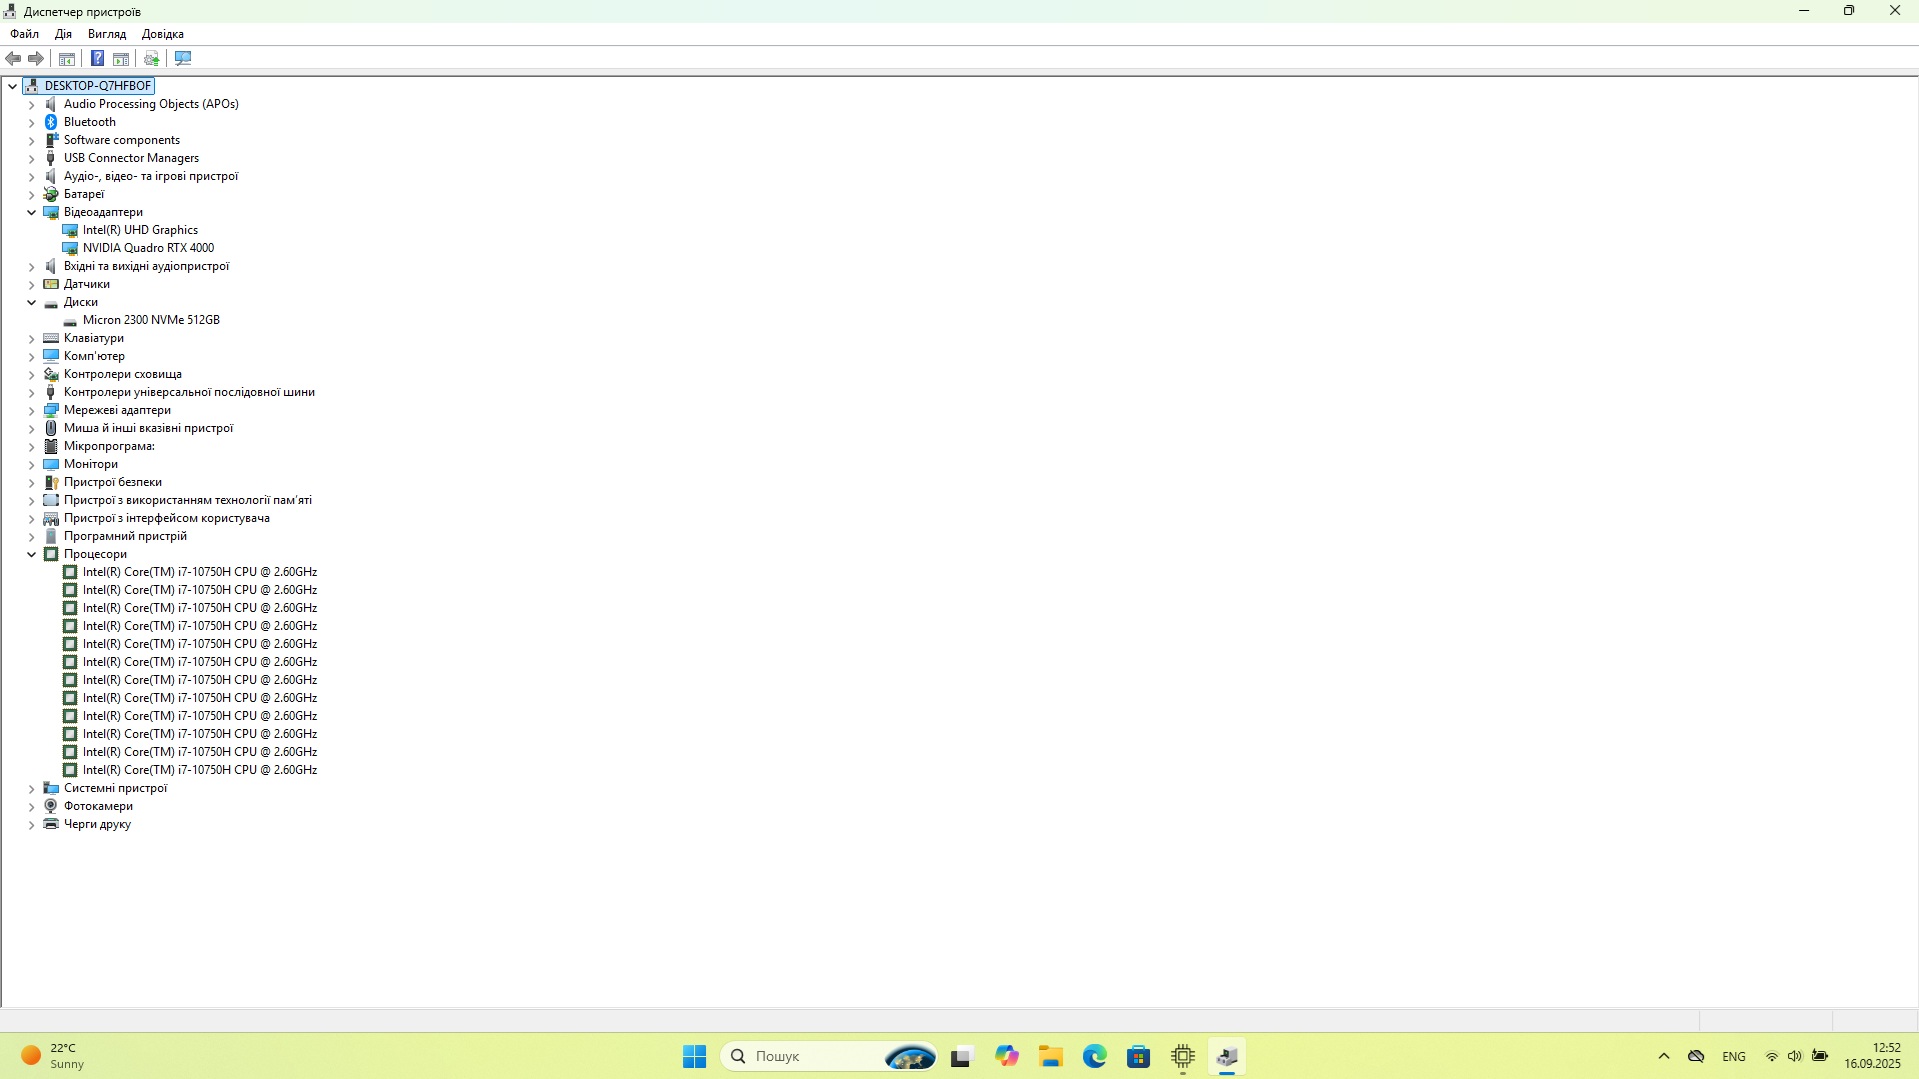Select Пристрої з інтерфейсом користувача label
The width and height of the screenshot is (1919, 1079).
pyautogui.click(x=167, y=518)
